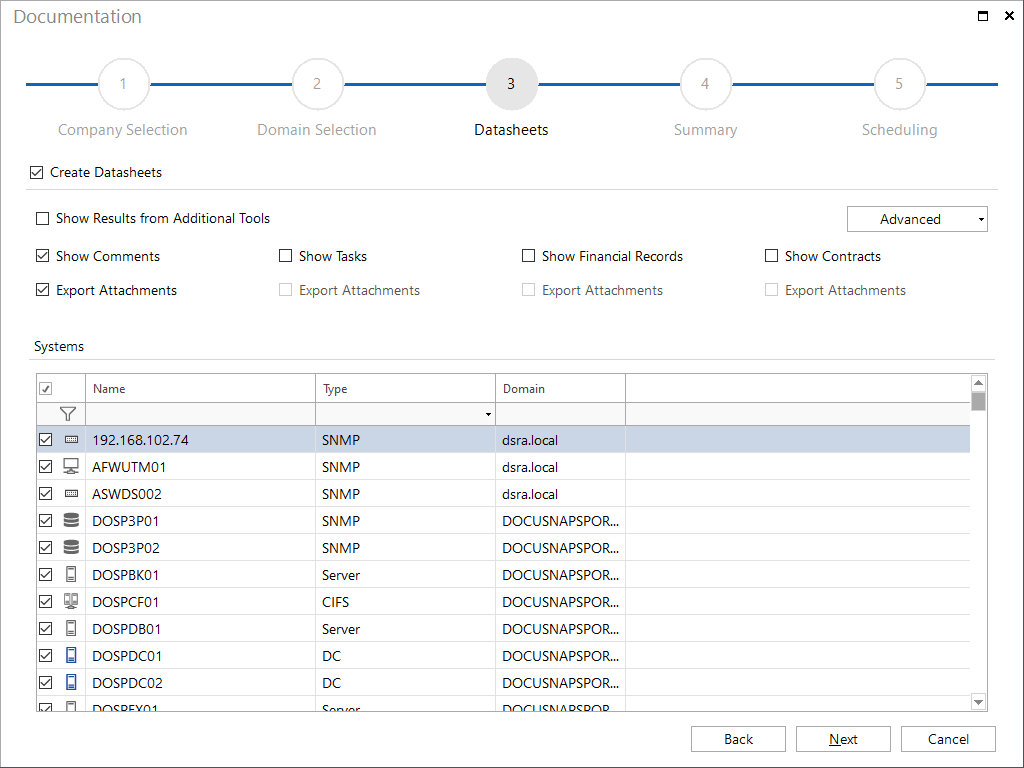The width and height of the screenshot is (1024, 768).
Task: Click the filter funnel icon in the grid
Action: click(x=68, y=414)
